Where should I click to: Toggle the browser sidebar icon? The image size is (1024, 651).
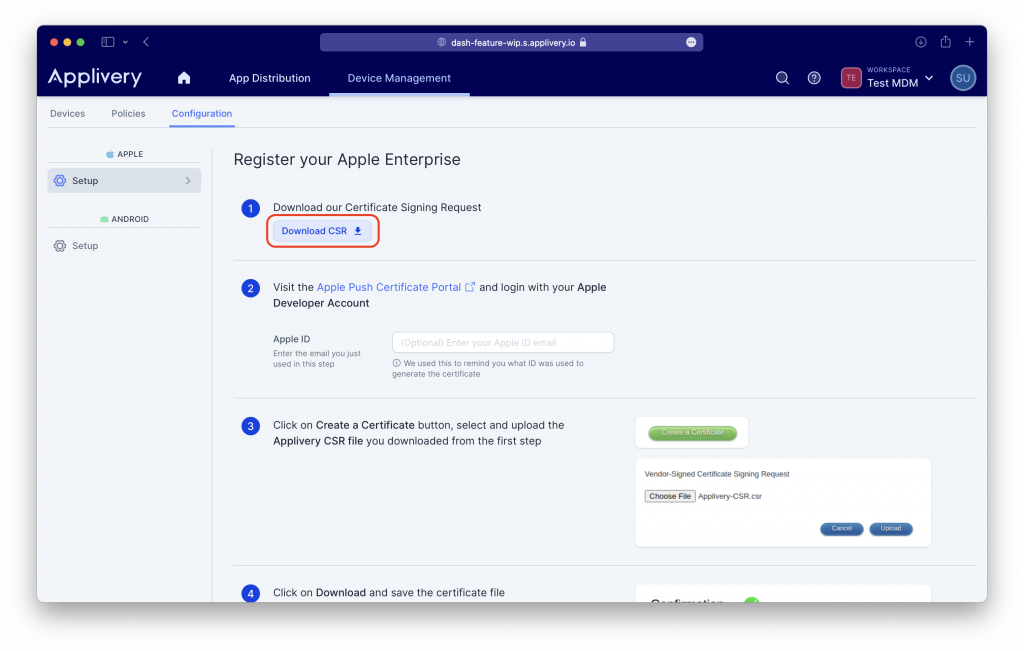tap(108, 42)
